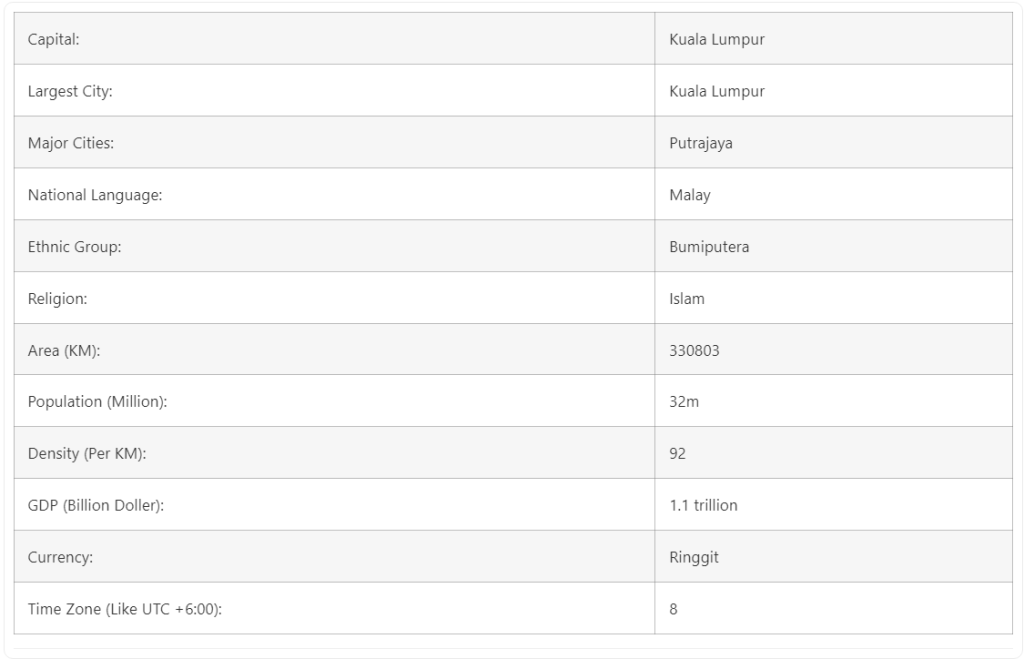
Task: Click the "Ethnic Group:" label
Action: [x=74, y=247]
